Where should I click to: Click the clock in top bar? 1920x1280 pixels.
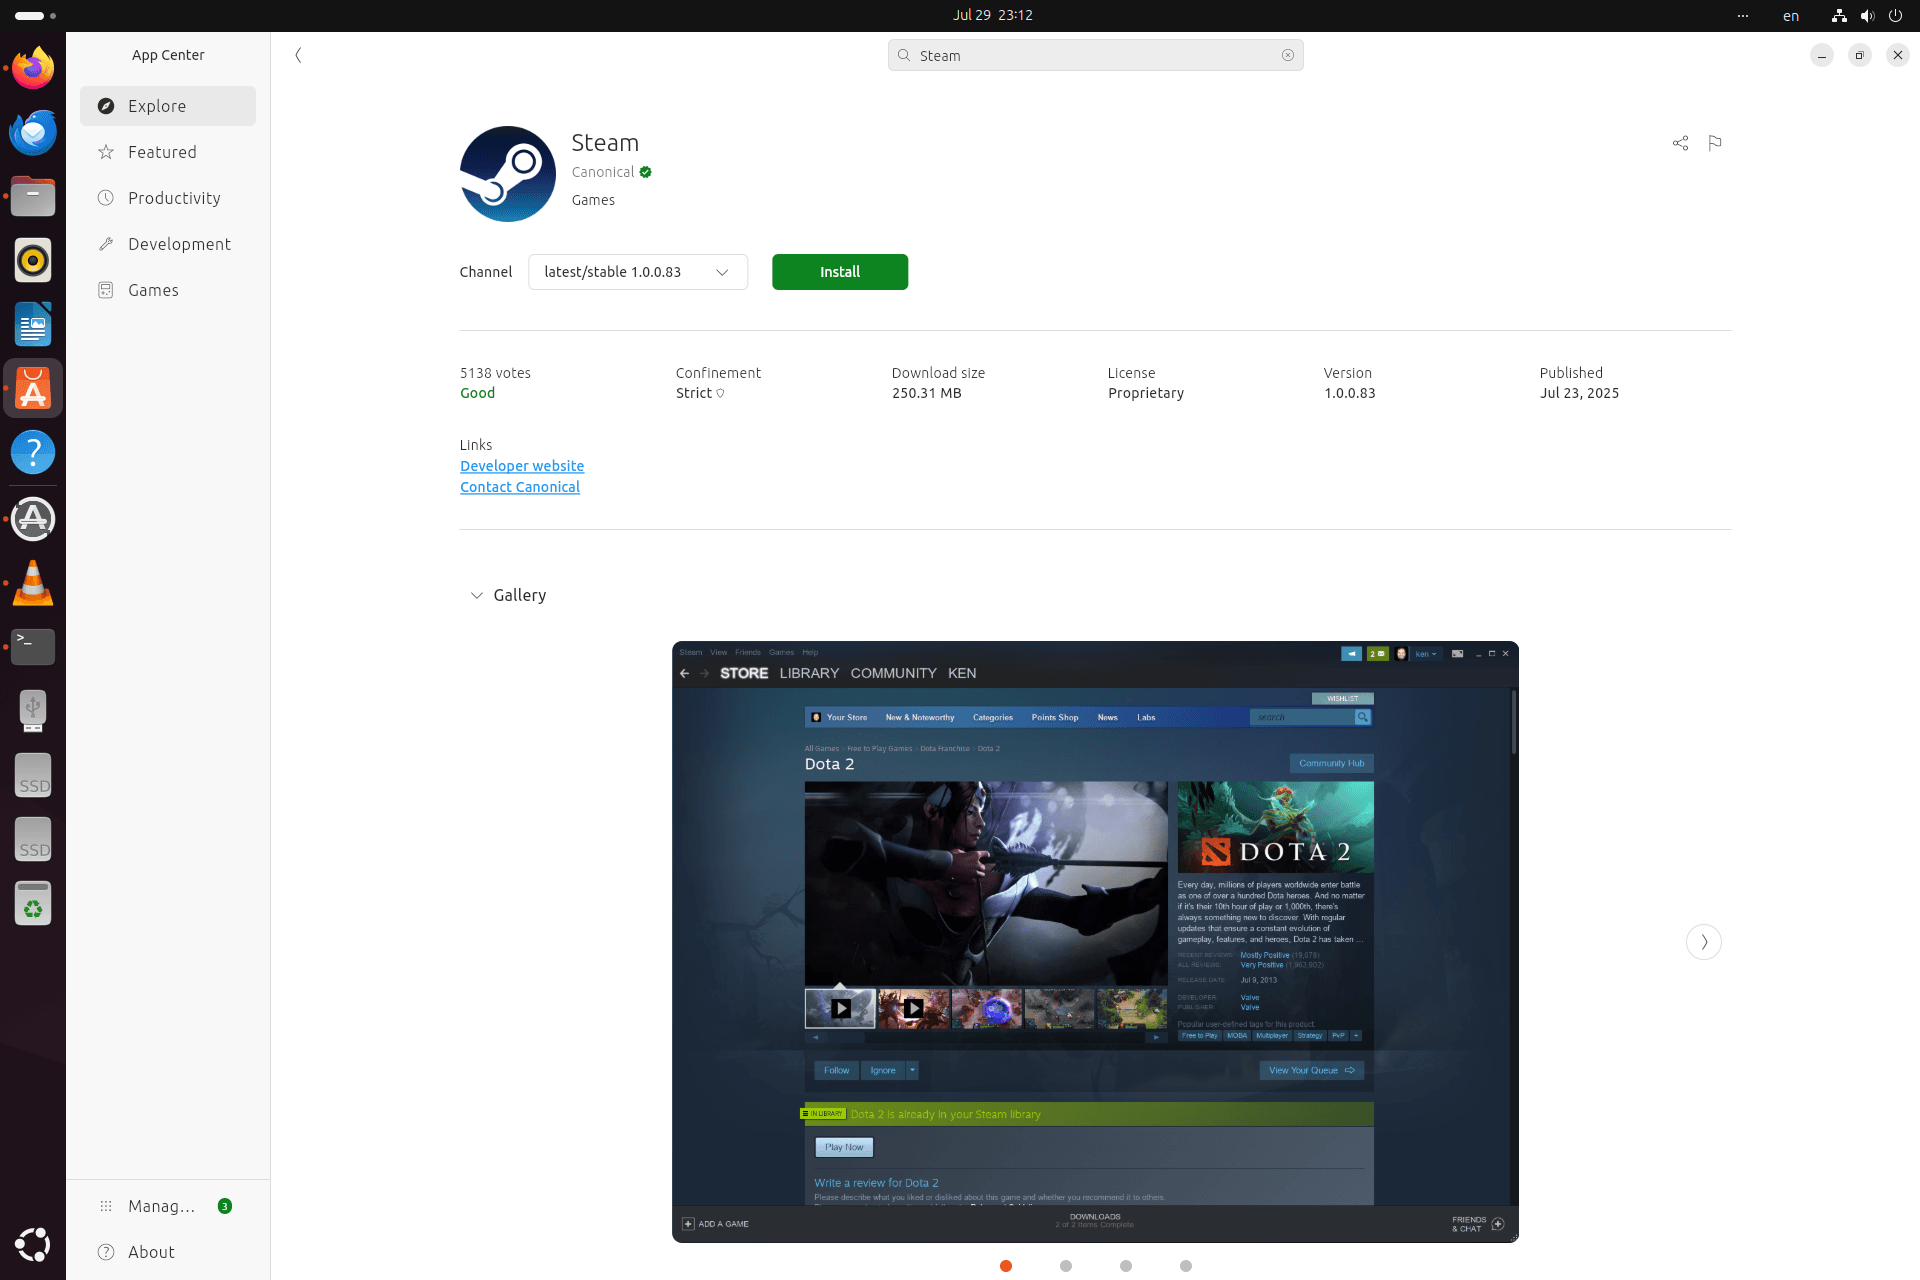click(x=992, y=15)
